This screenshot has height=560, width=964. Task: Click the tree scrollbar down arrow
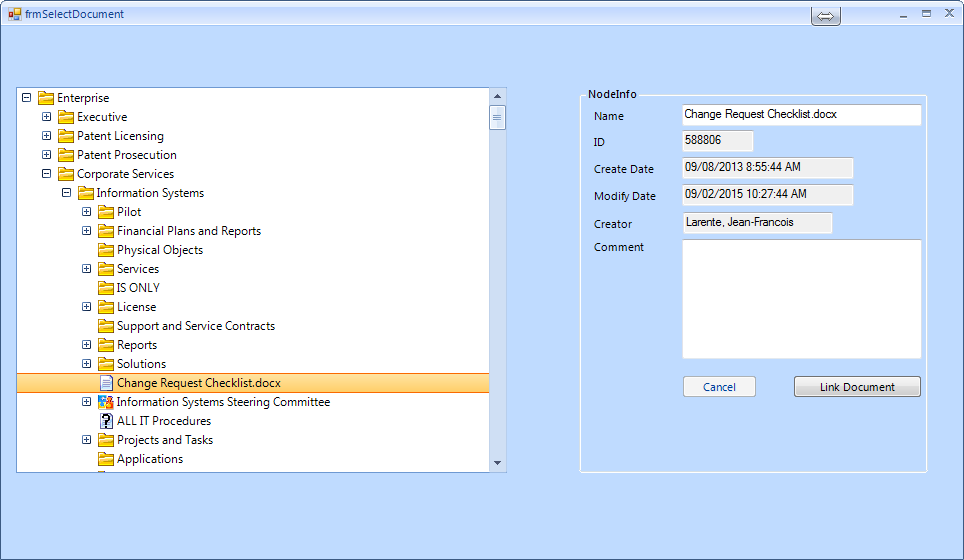(497, 463)
